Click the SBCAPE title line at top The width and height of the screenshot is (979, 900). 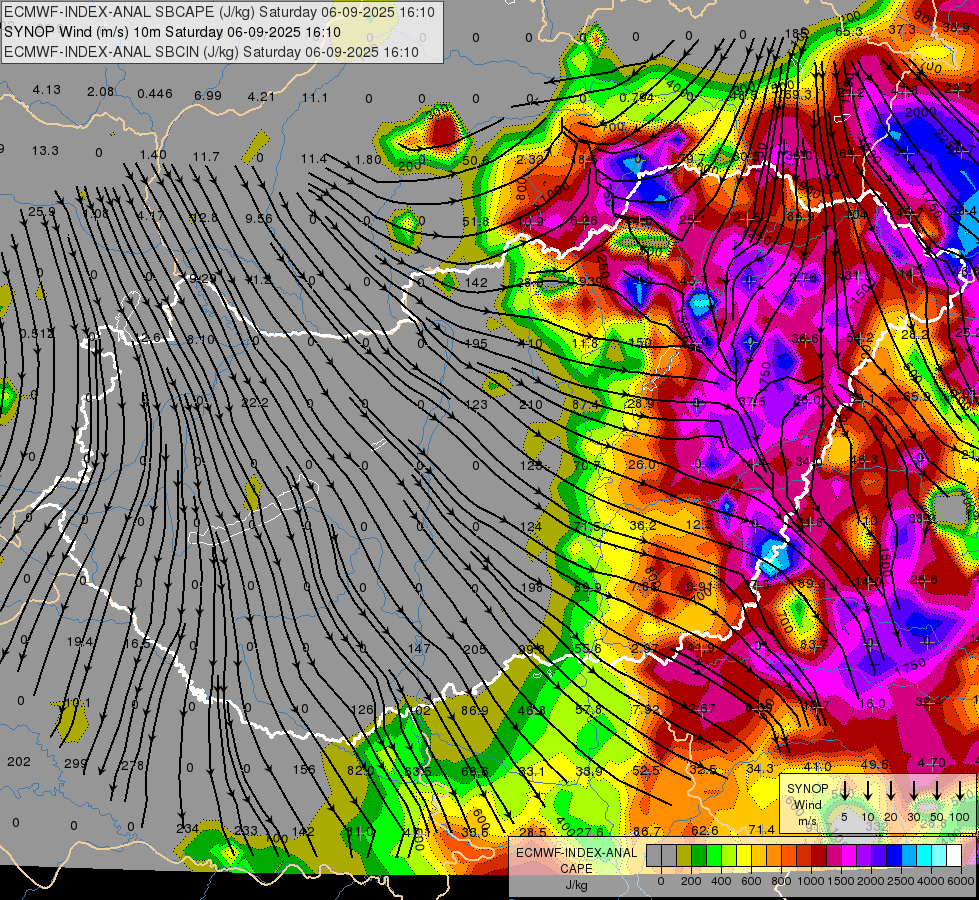click(219, 12)
